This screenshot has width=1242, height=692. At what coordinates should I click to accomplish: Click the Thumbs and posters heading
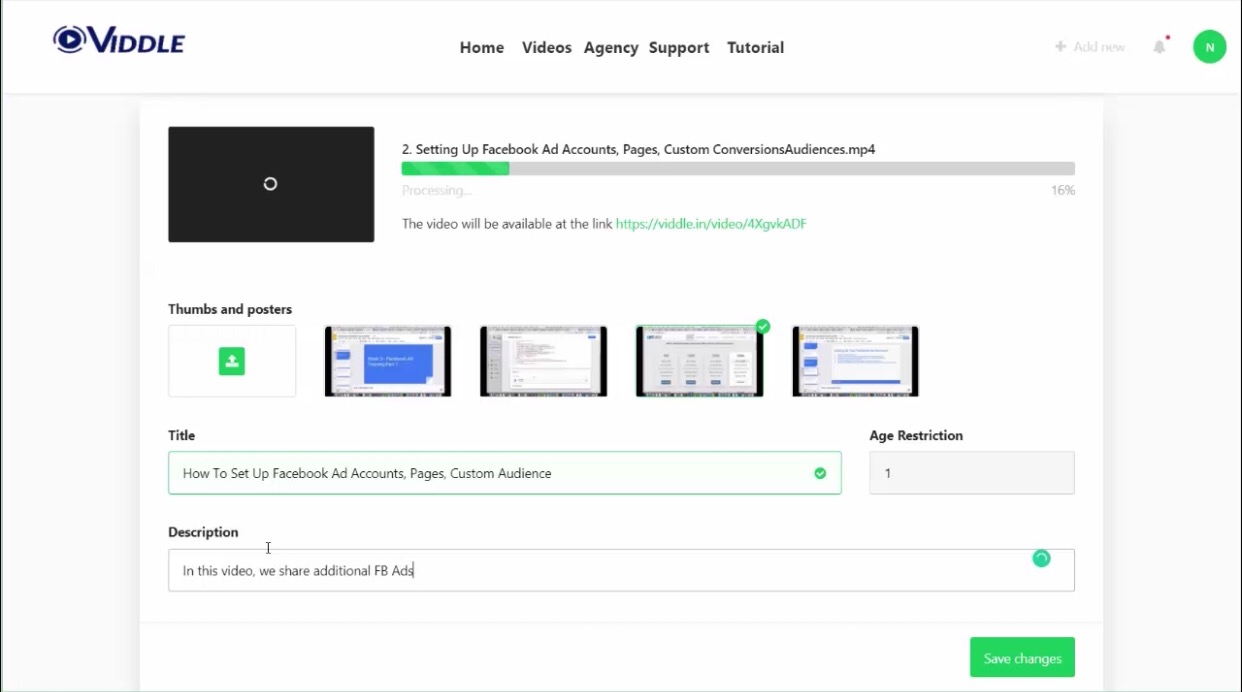(x=230, y=309)
